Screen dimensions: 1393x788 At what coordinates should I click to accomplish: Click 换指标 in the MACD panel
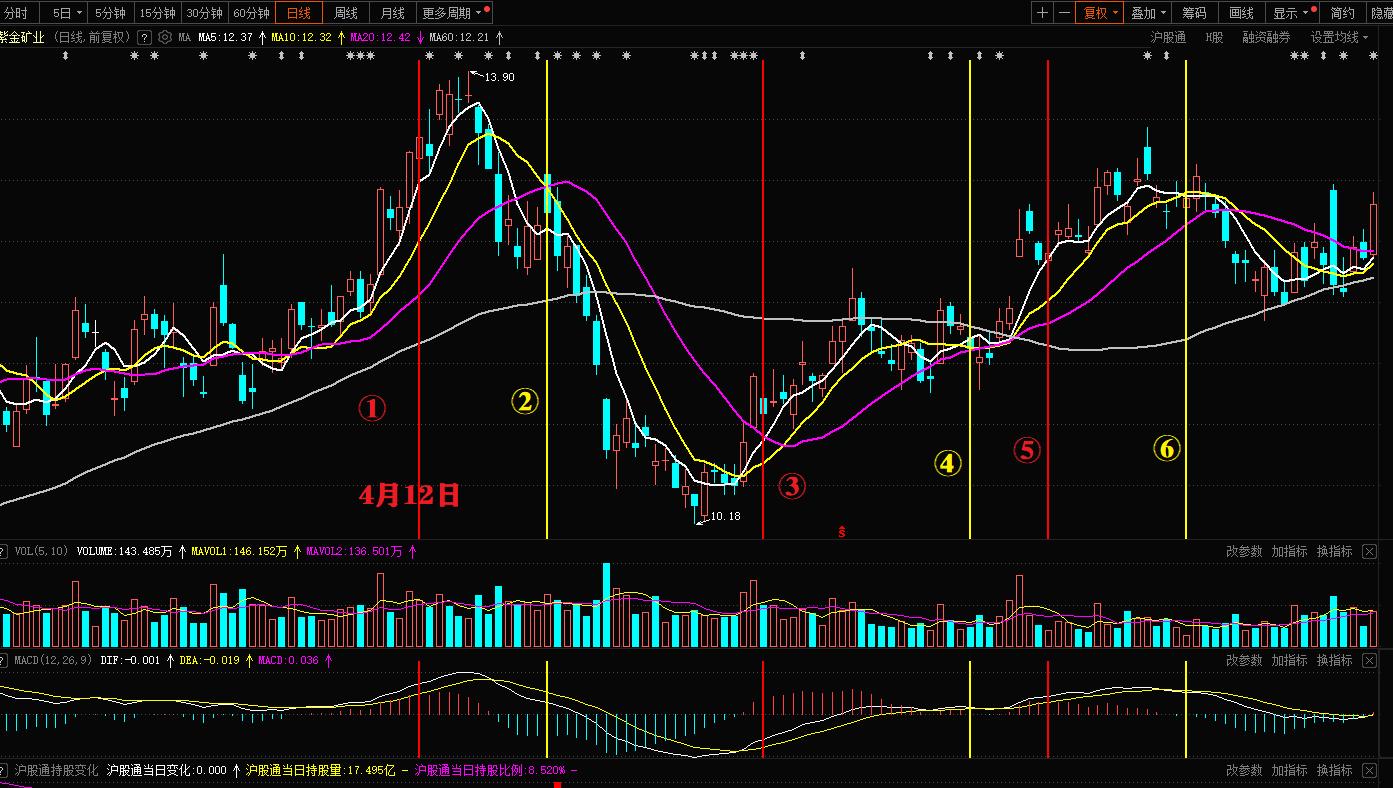click(1334, 660)
